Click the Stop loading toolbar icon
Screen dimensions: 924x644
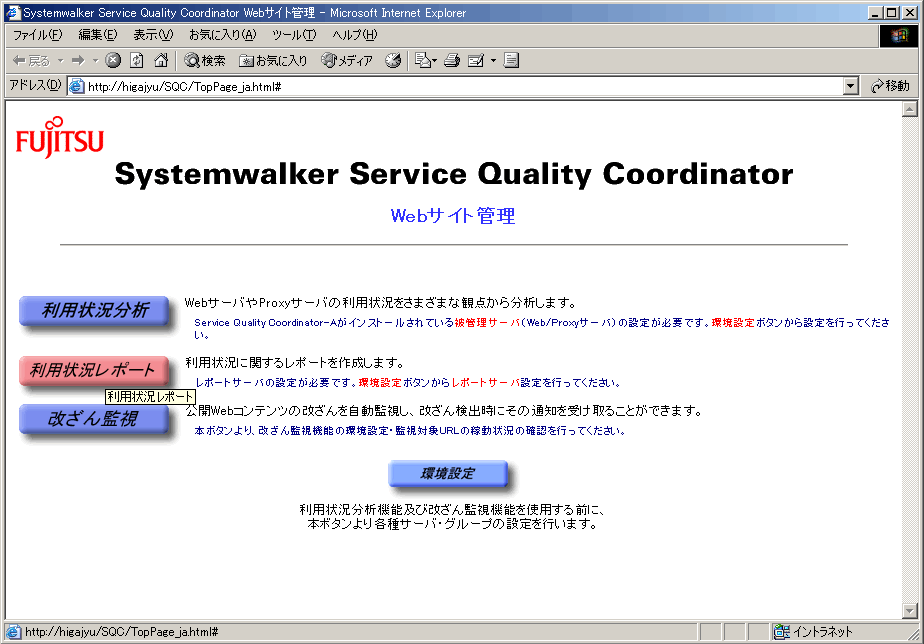113,61
